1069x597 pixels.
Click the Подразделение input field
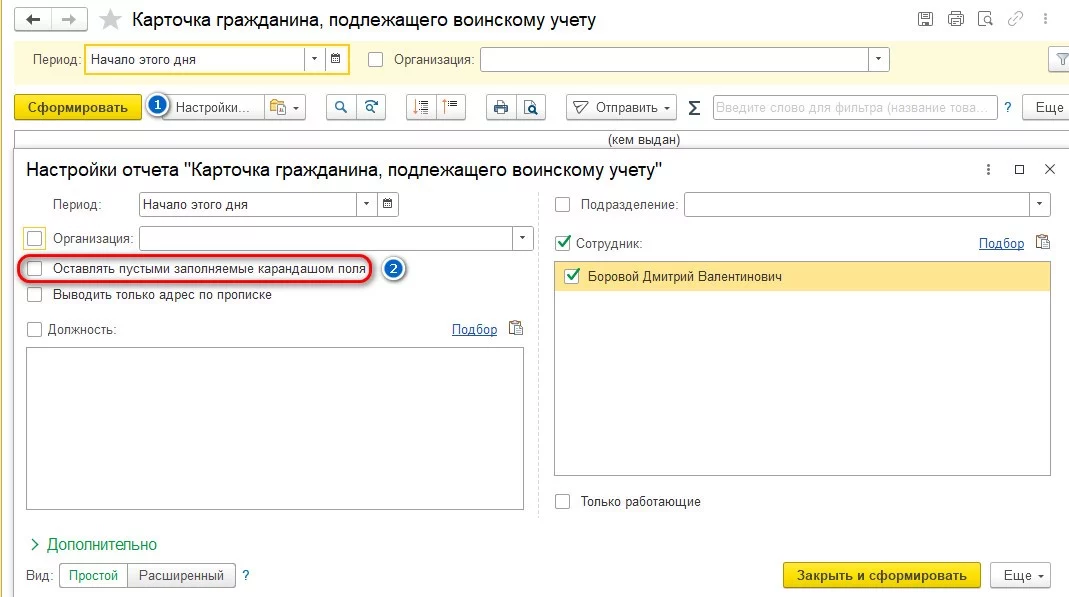[x=857, y=204]
